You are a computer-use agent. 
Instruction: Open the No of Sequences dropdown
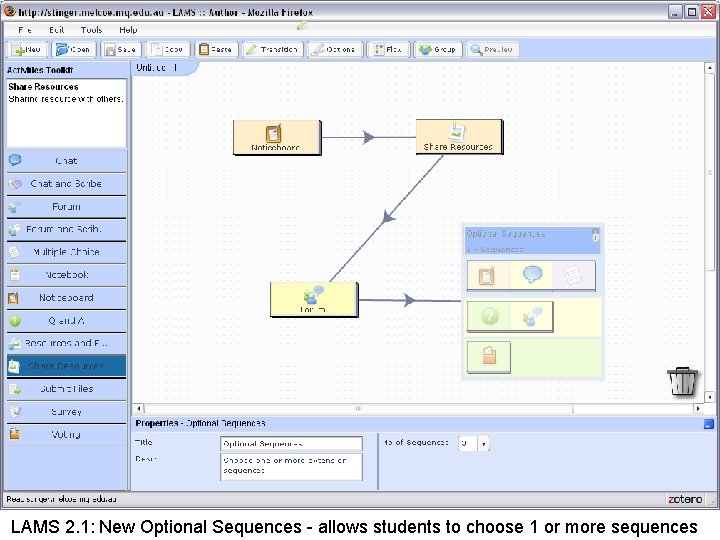click(x=483, y=444)
